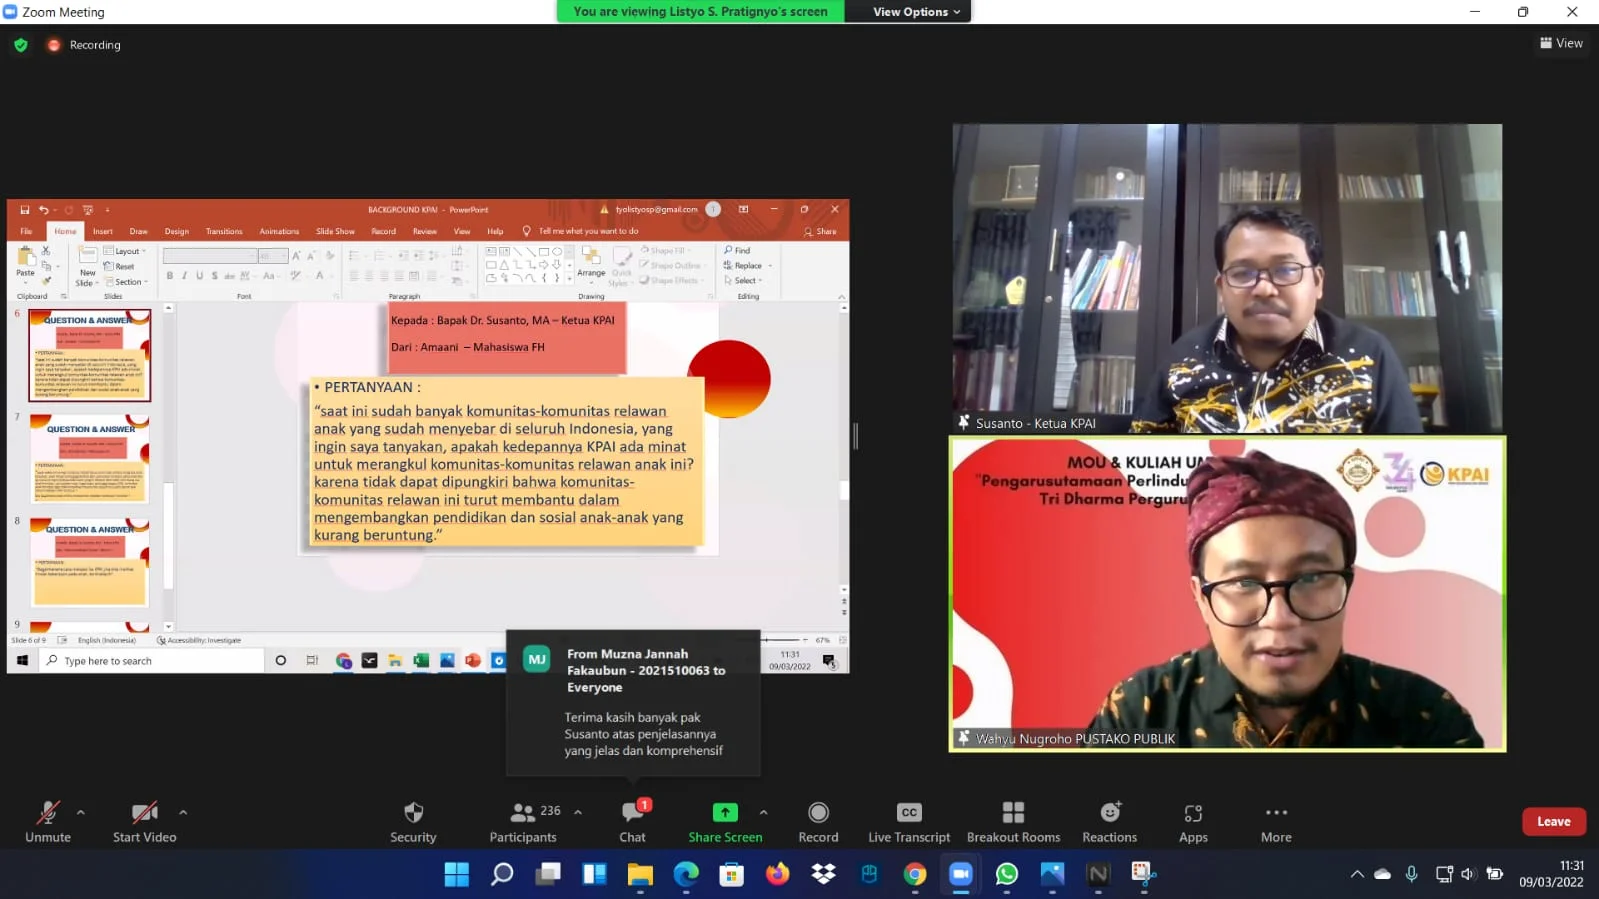Select slide 8 thumbnail in the slide panel
The height and width of the screenshot is (899, 1599).
pyautogui.click(x=90, y=562)
